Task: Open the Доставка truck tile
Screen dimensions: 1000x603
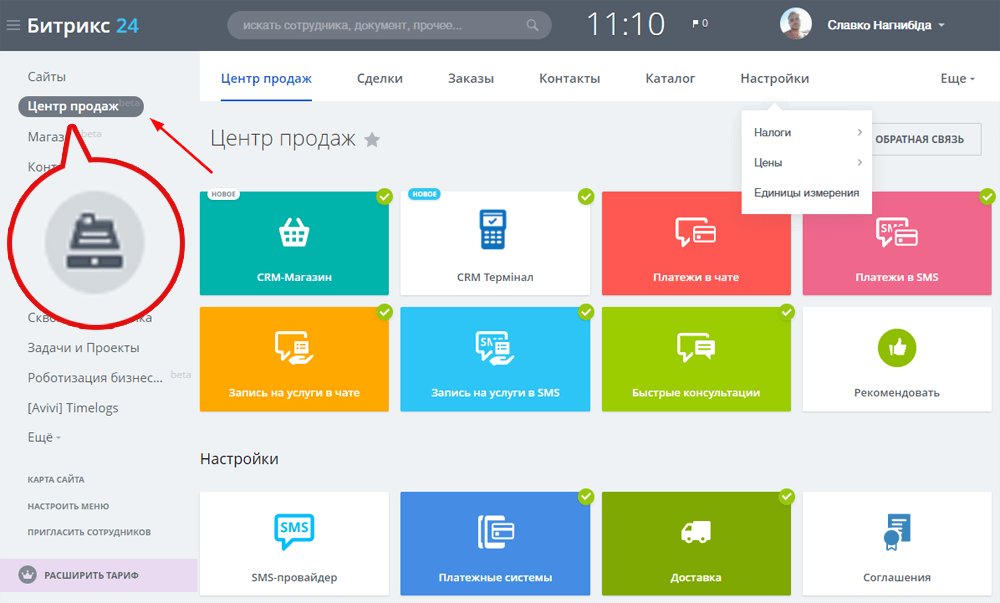Action: (696, 544)
